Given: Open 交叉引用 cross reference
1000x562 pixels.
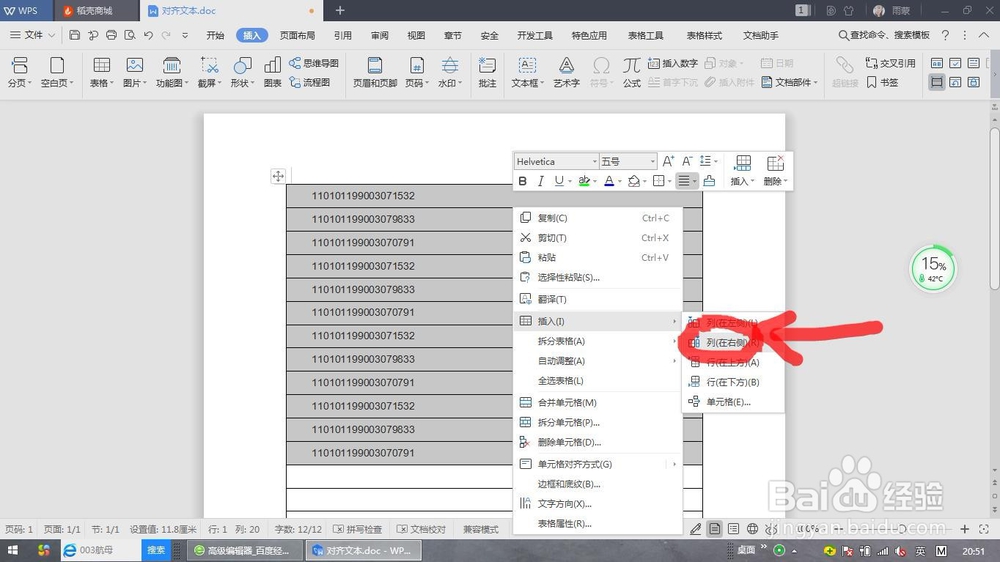Looking at the screenshot, I should [x=890, y=63].
